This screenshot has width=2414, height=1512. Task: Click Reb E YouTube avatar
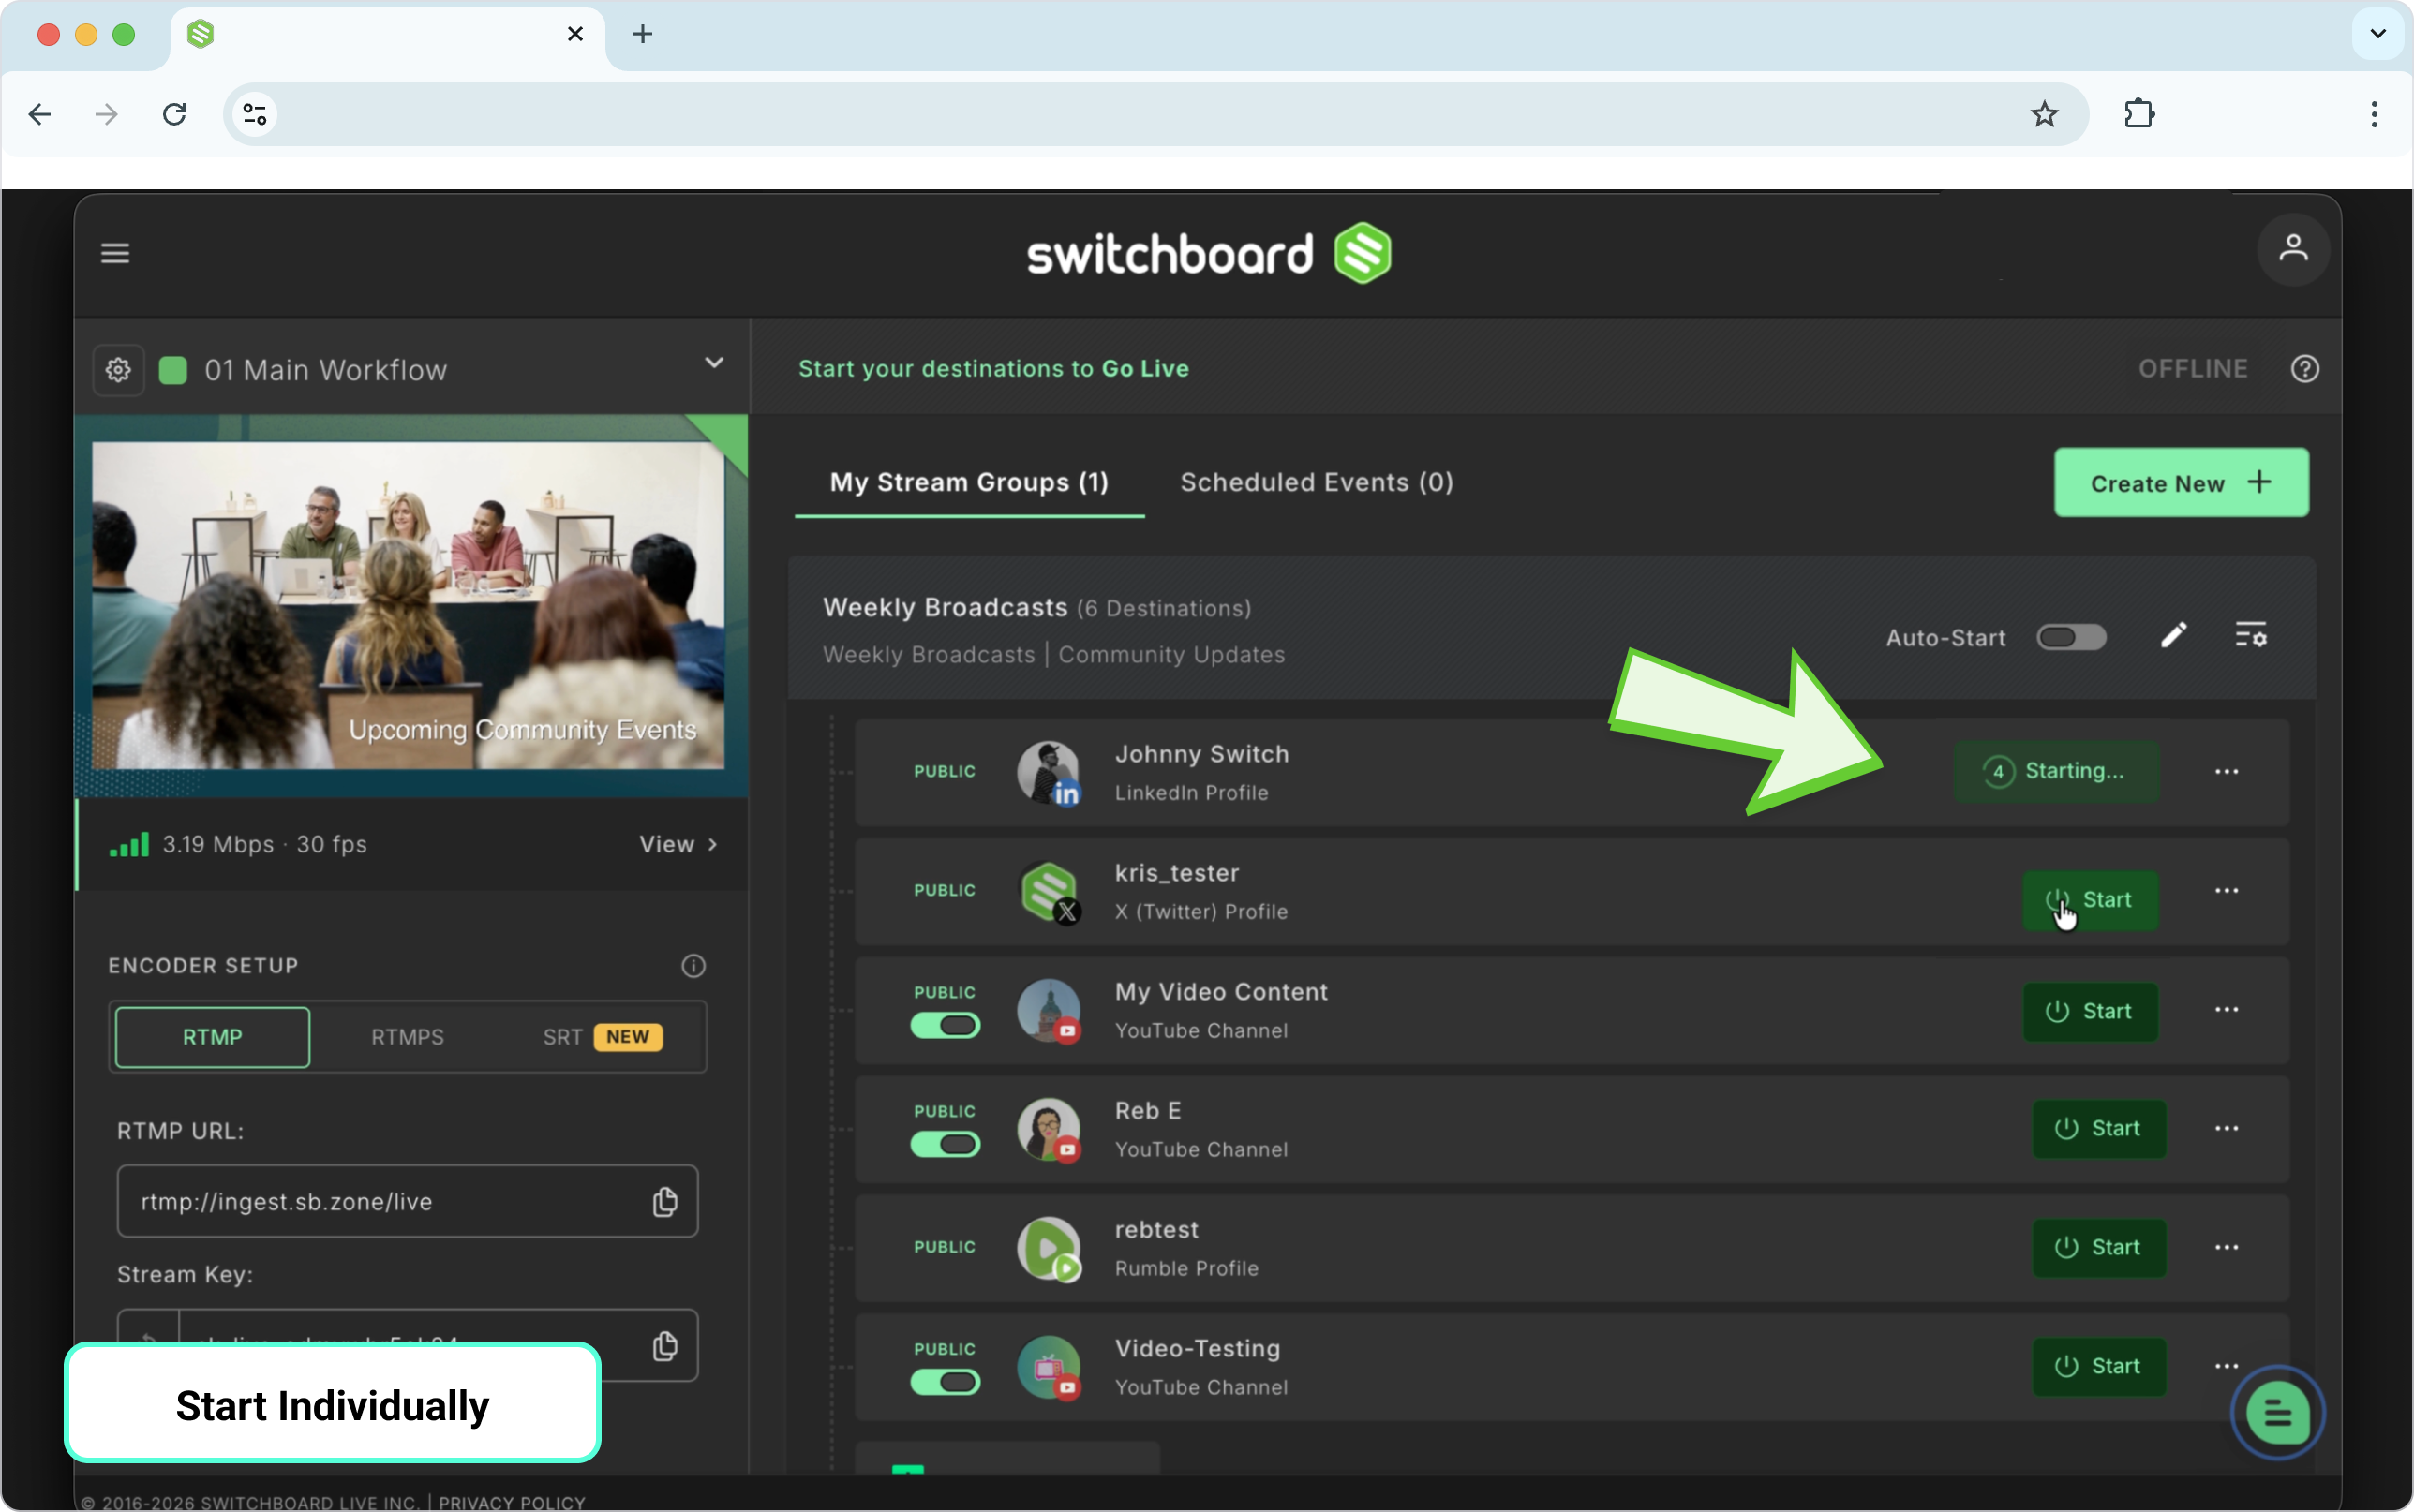pos(1048,1130)
